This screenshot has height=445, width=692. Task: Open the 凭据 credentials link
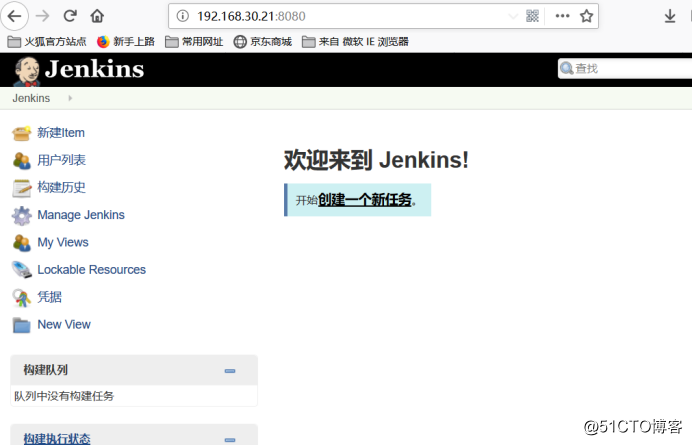(49, 297)
